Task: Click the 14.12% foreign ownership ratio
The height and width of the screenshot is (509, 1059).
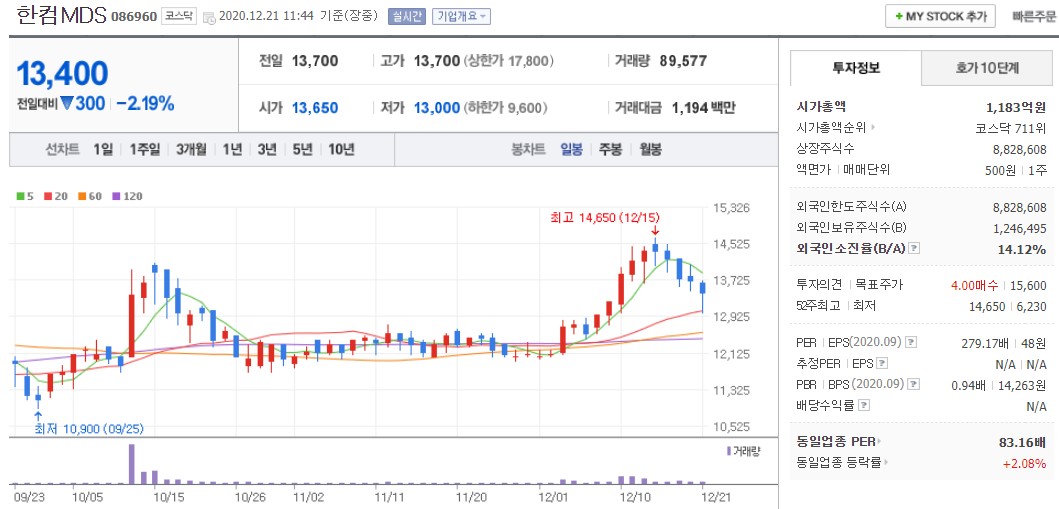Action: click(1022, 248)
